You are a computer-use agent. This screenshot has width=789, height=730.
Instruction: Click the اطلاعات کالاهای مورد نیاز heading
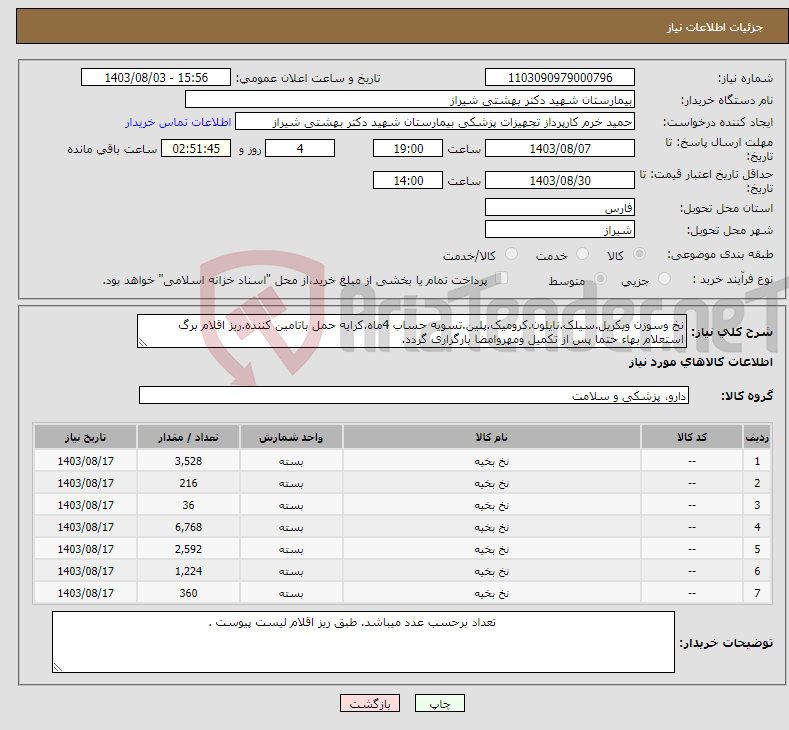(x=700, y=362)
